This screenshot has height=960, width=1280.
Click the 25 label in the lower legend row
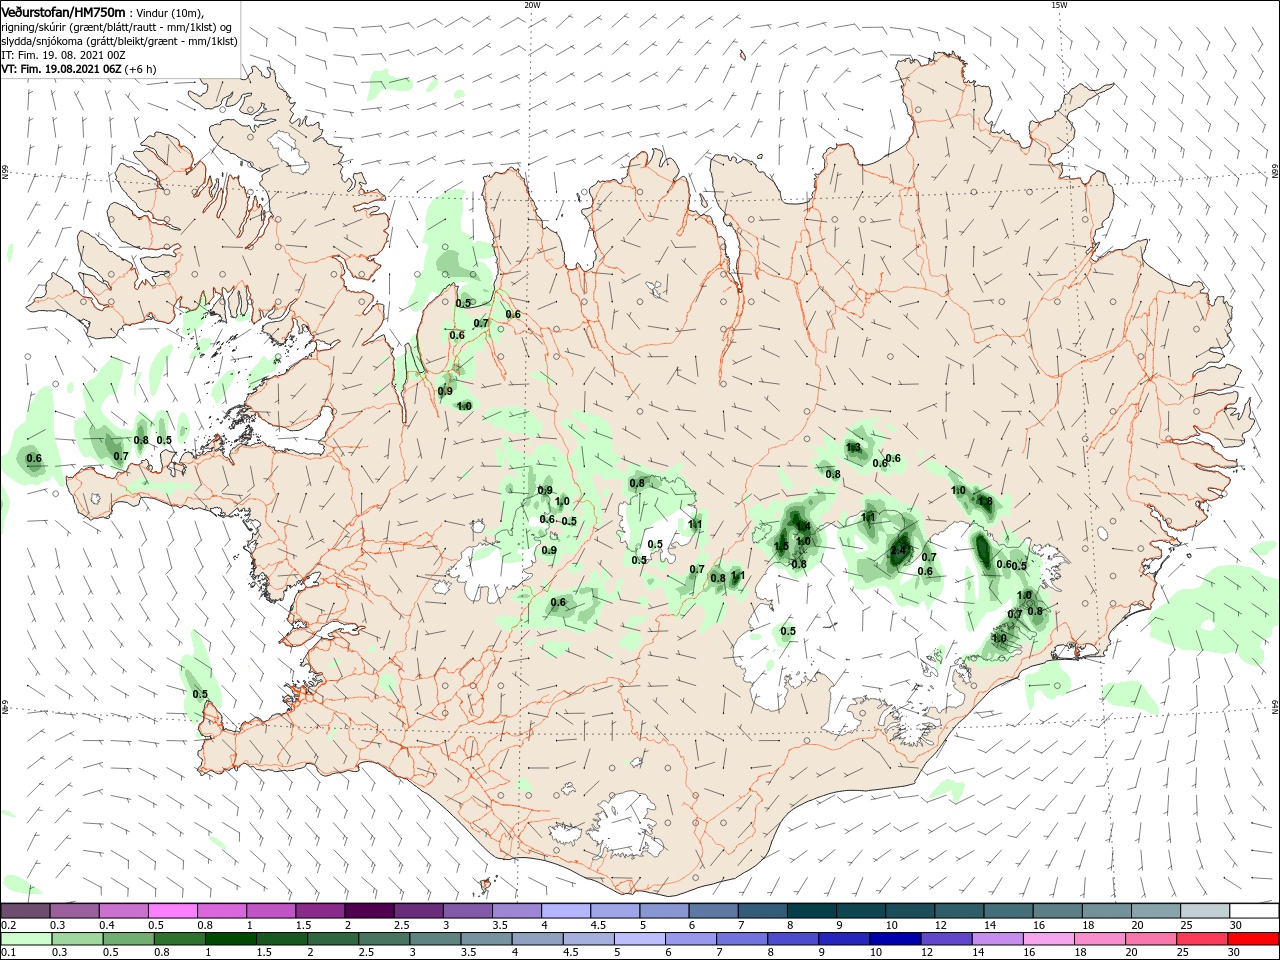point(1183,952)
